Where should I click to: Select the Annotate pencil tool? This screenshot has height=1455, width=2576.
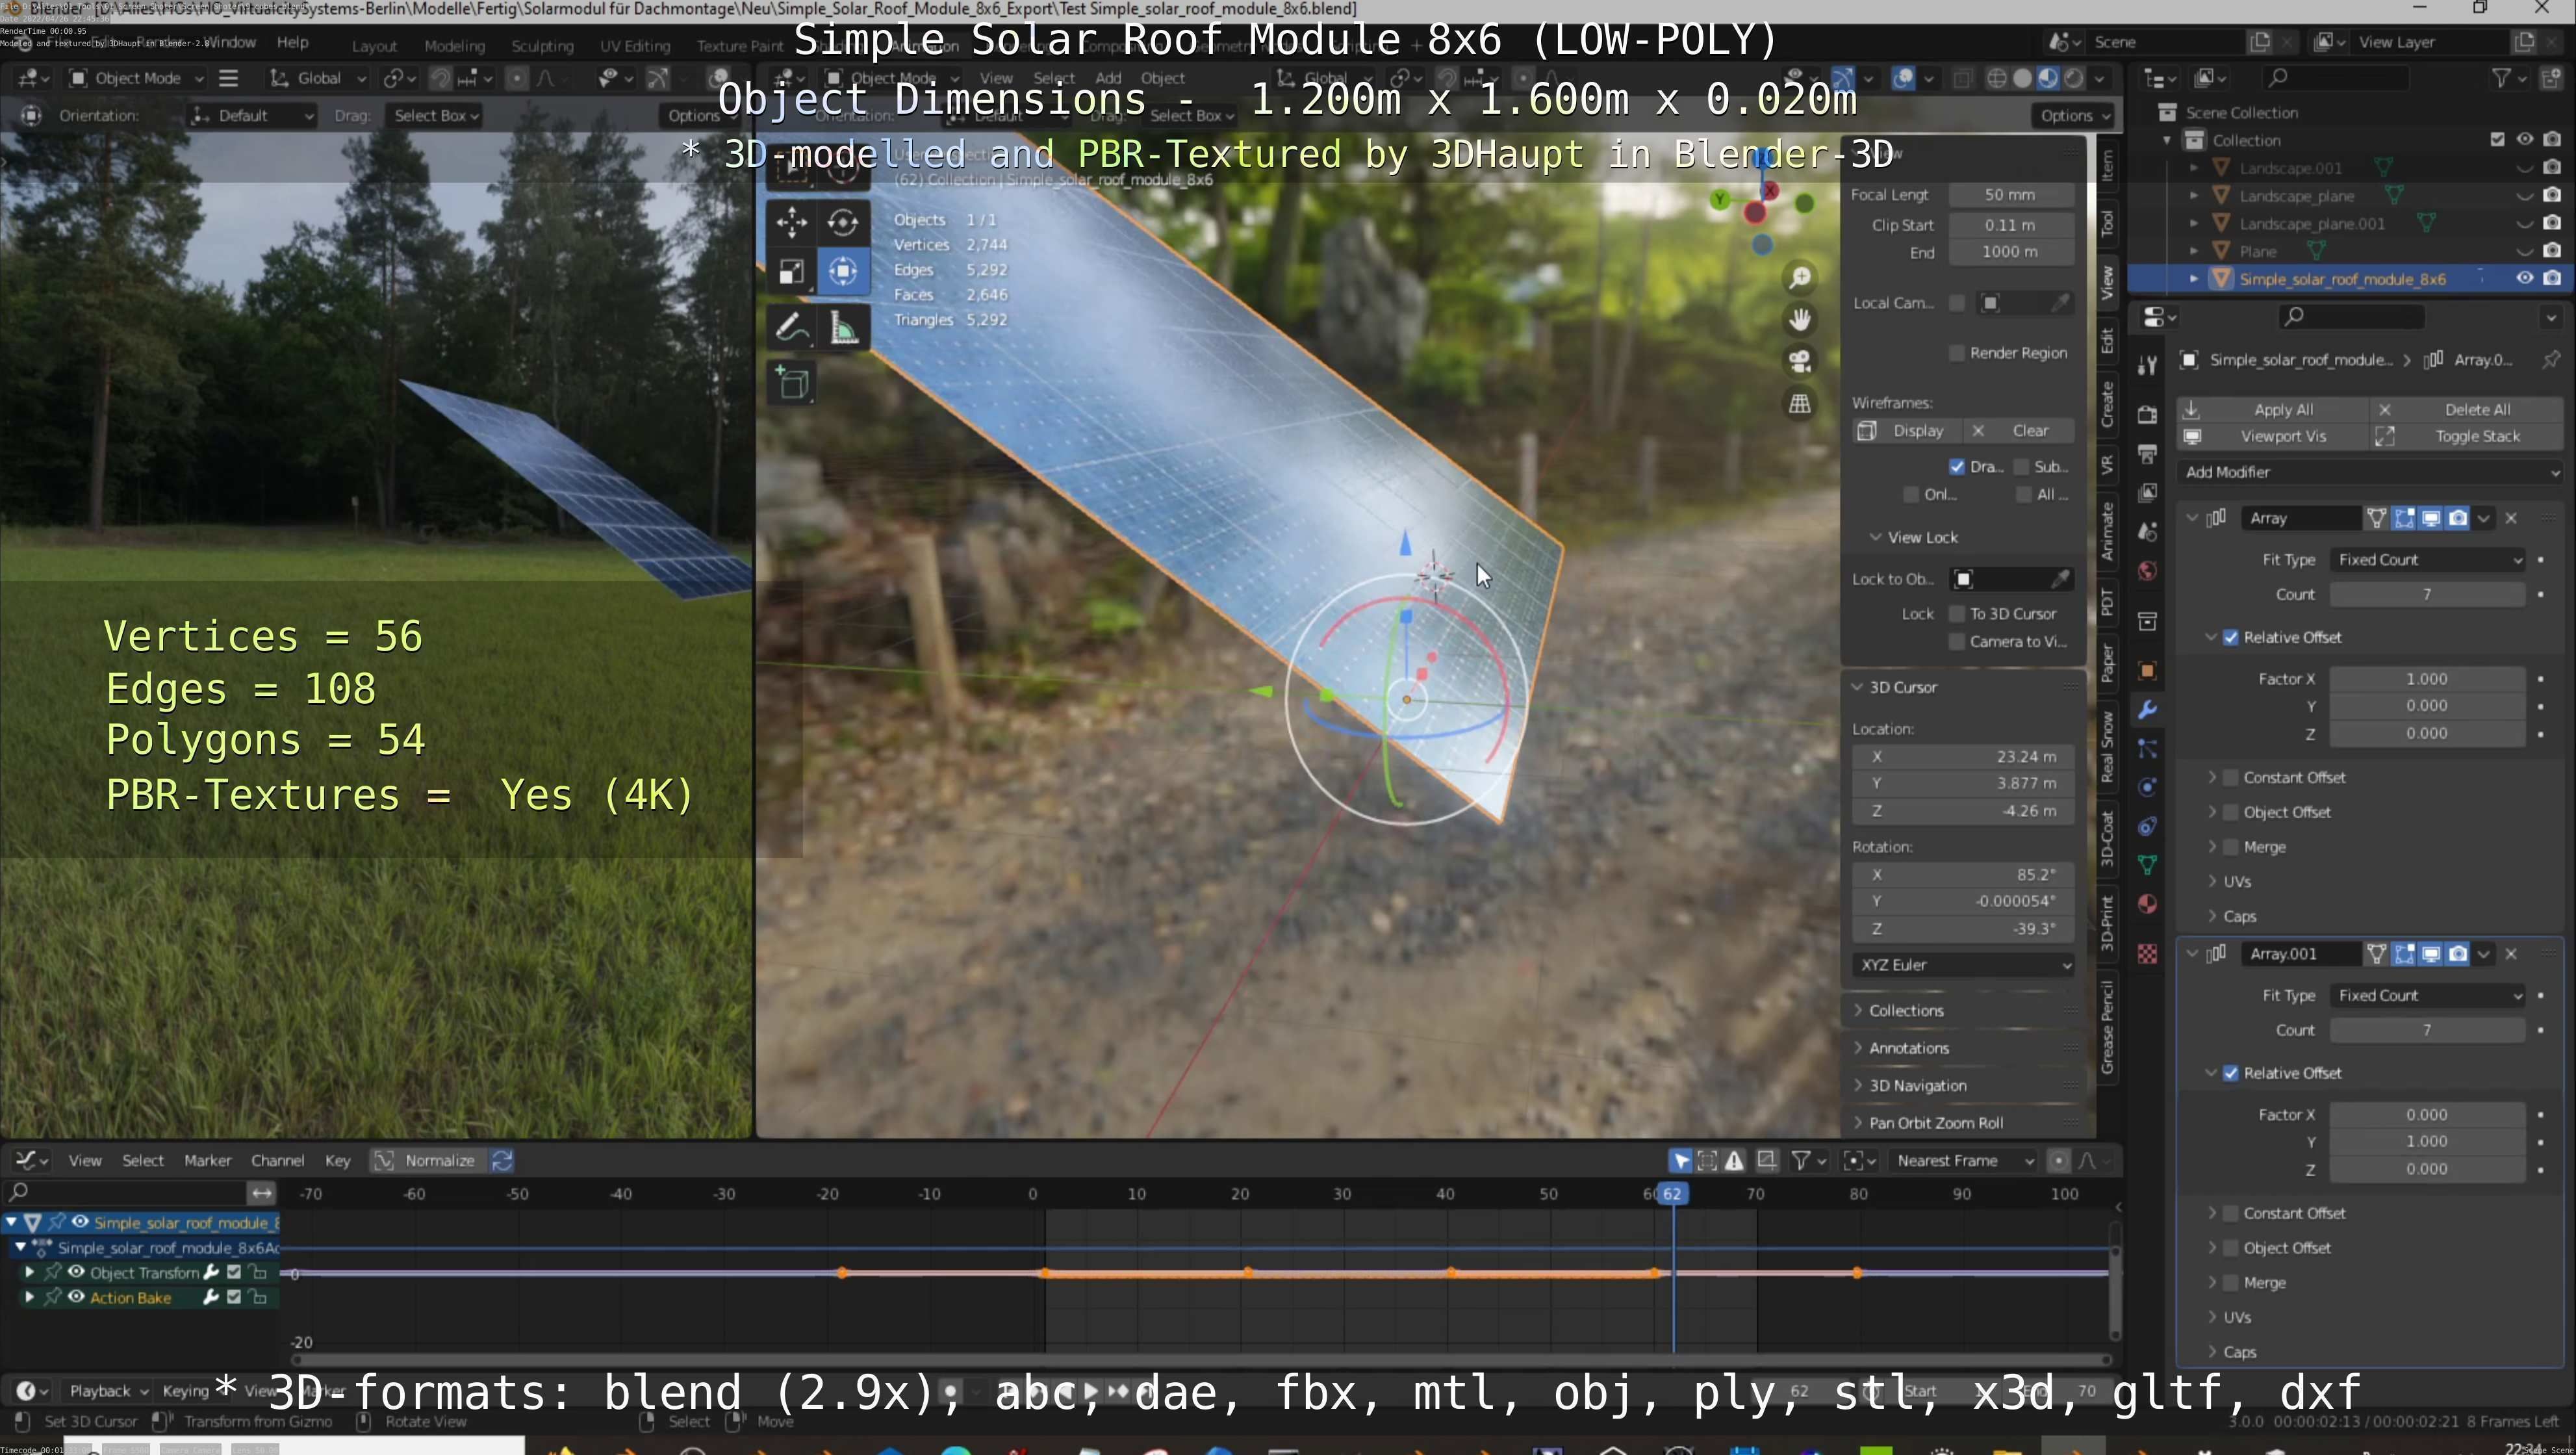pyautogui.click(x=791, y=328)
